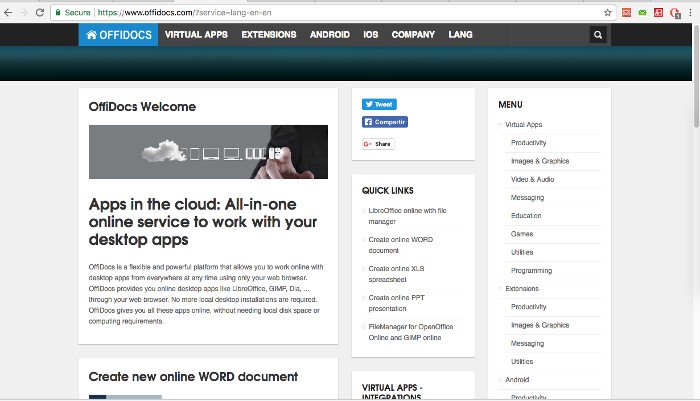700x401 pixels.
Task: Share on Facebook with the Compartir button
Action: (385, 122)
